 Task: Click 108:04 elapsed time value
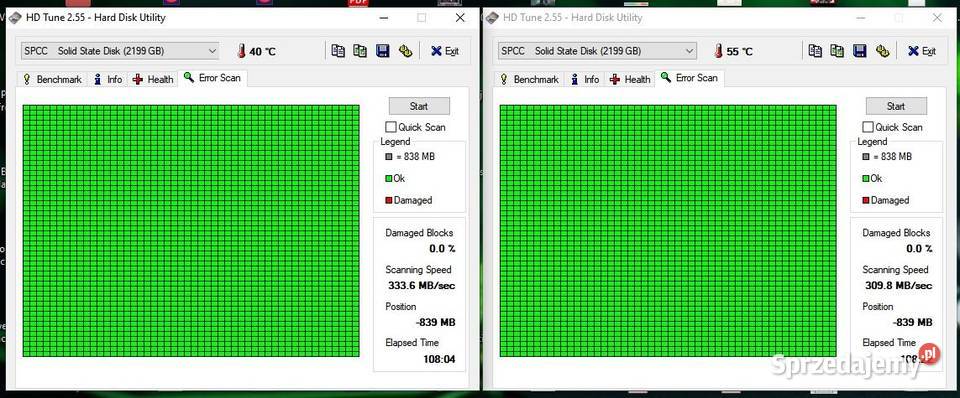pos(439,359)
